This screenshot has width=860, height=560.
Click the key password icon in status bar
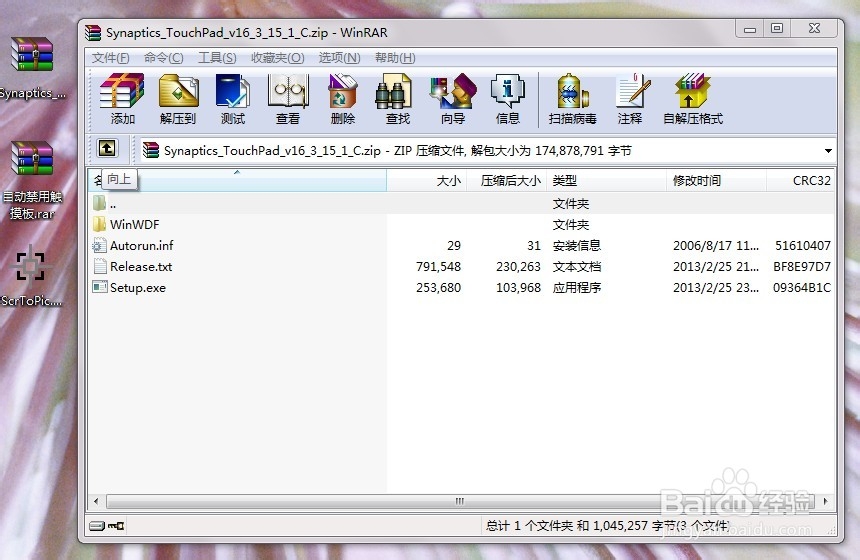[116, 525]
